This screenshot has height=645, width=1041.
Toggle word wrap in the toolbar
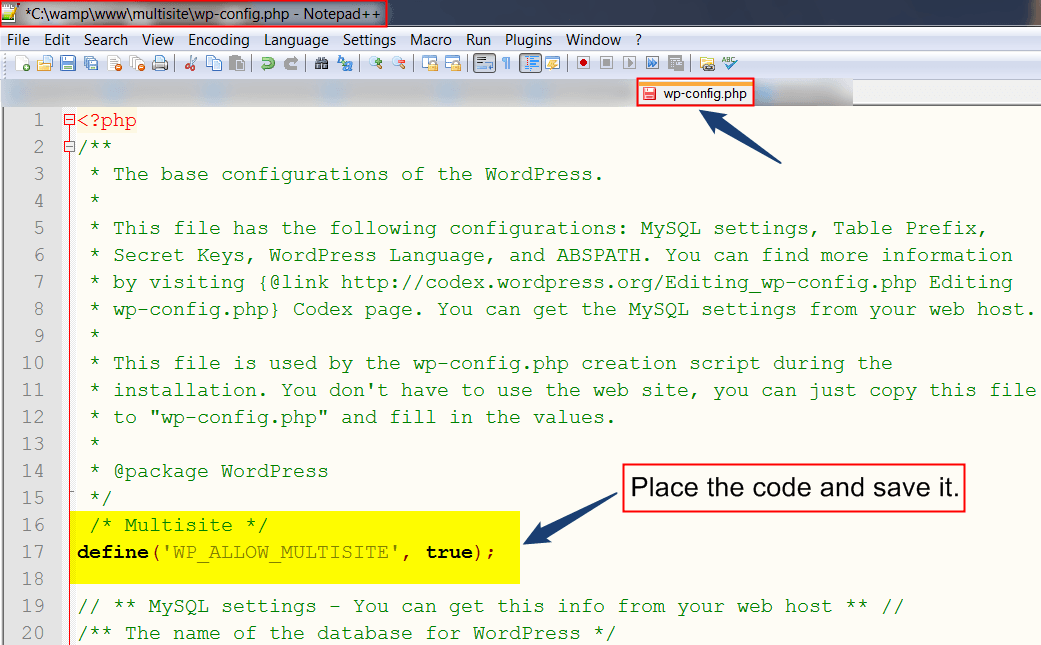click(484, 64)
